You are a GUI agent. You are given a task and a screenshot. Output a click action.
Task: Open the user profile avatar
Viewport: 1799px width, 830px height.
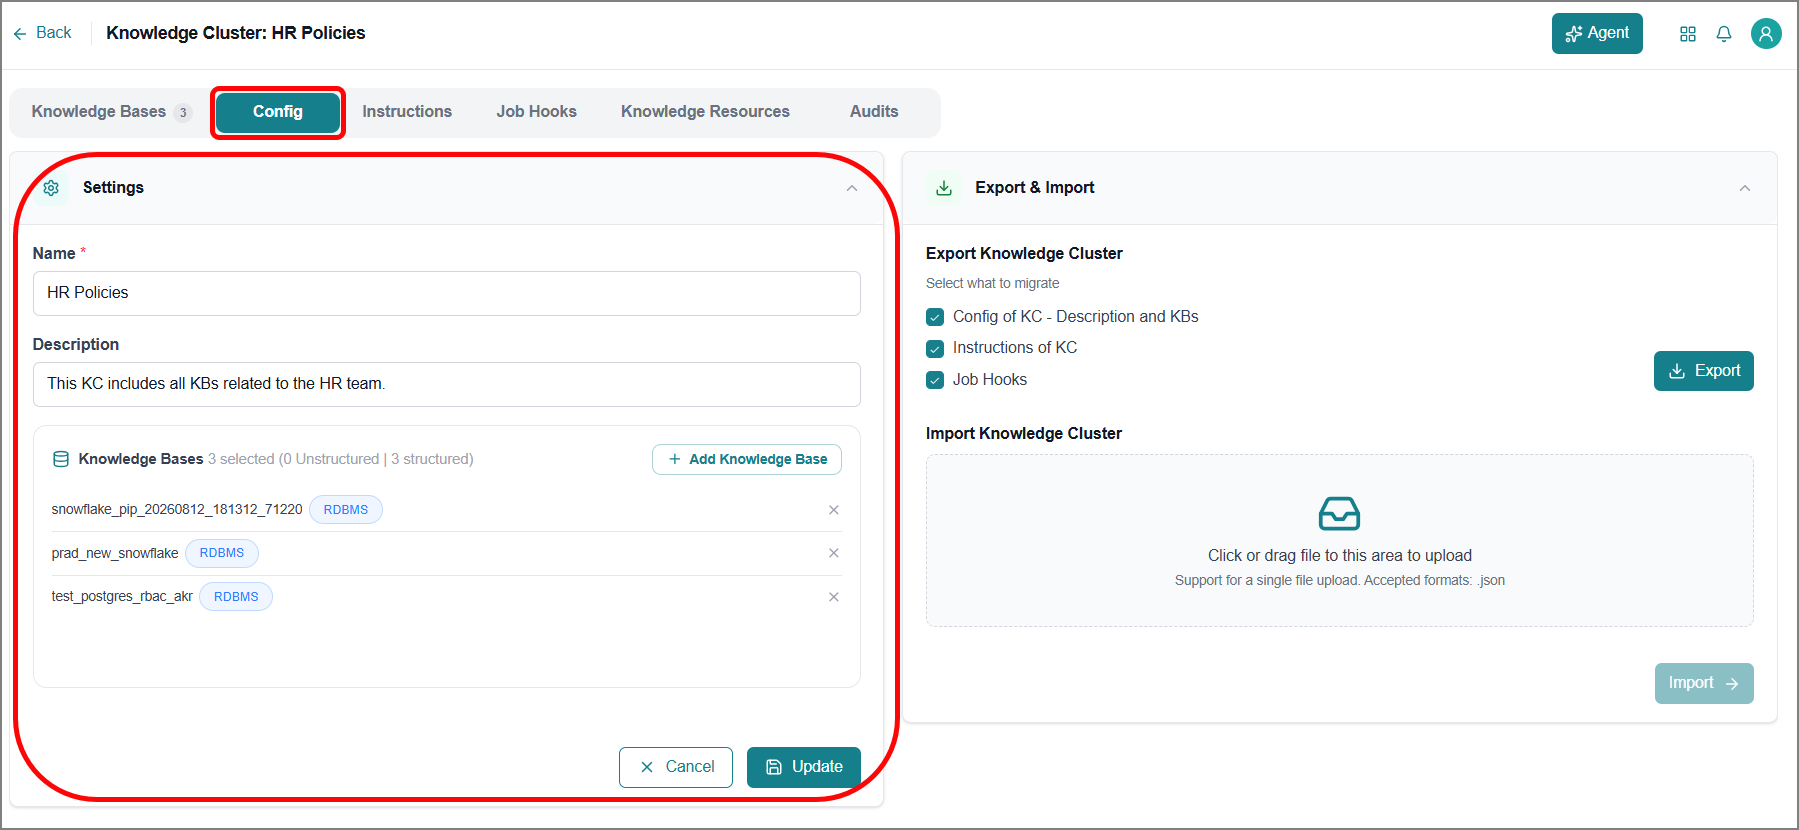[x=1766, y=34]
